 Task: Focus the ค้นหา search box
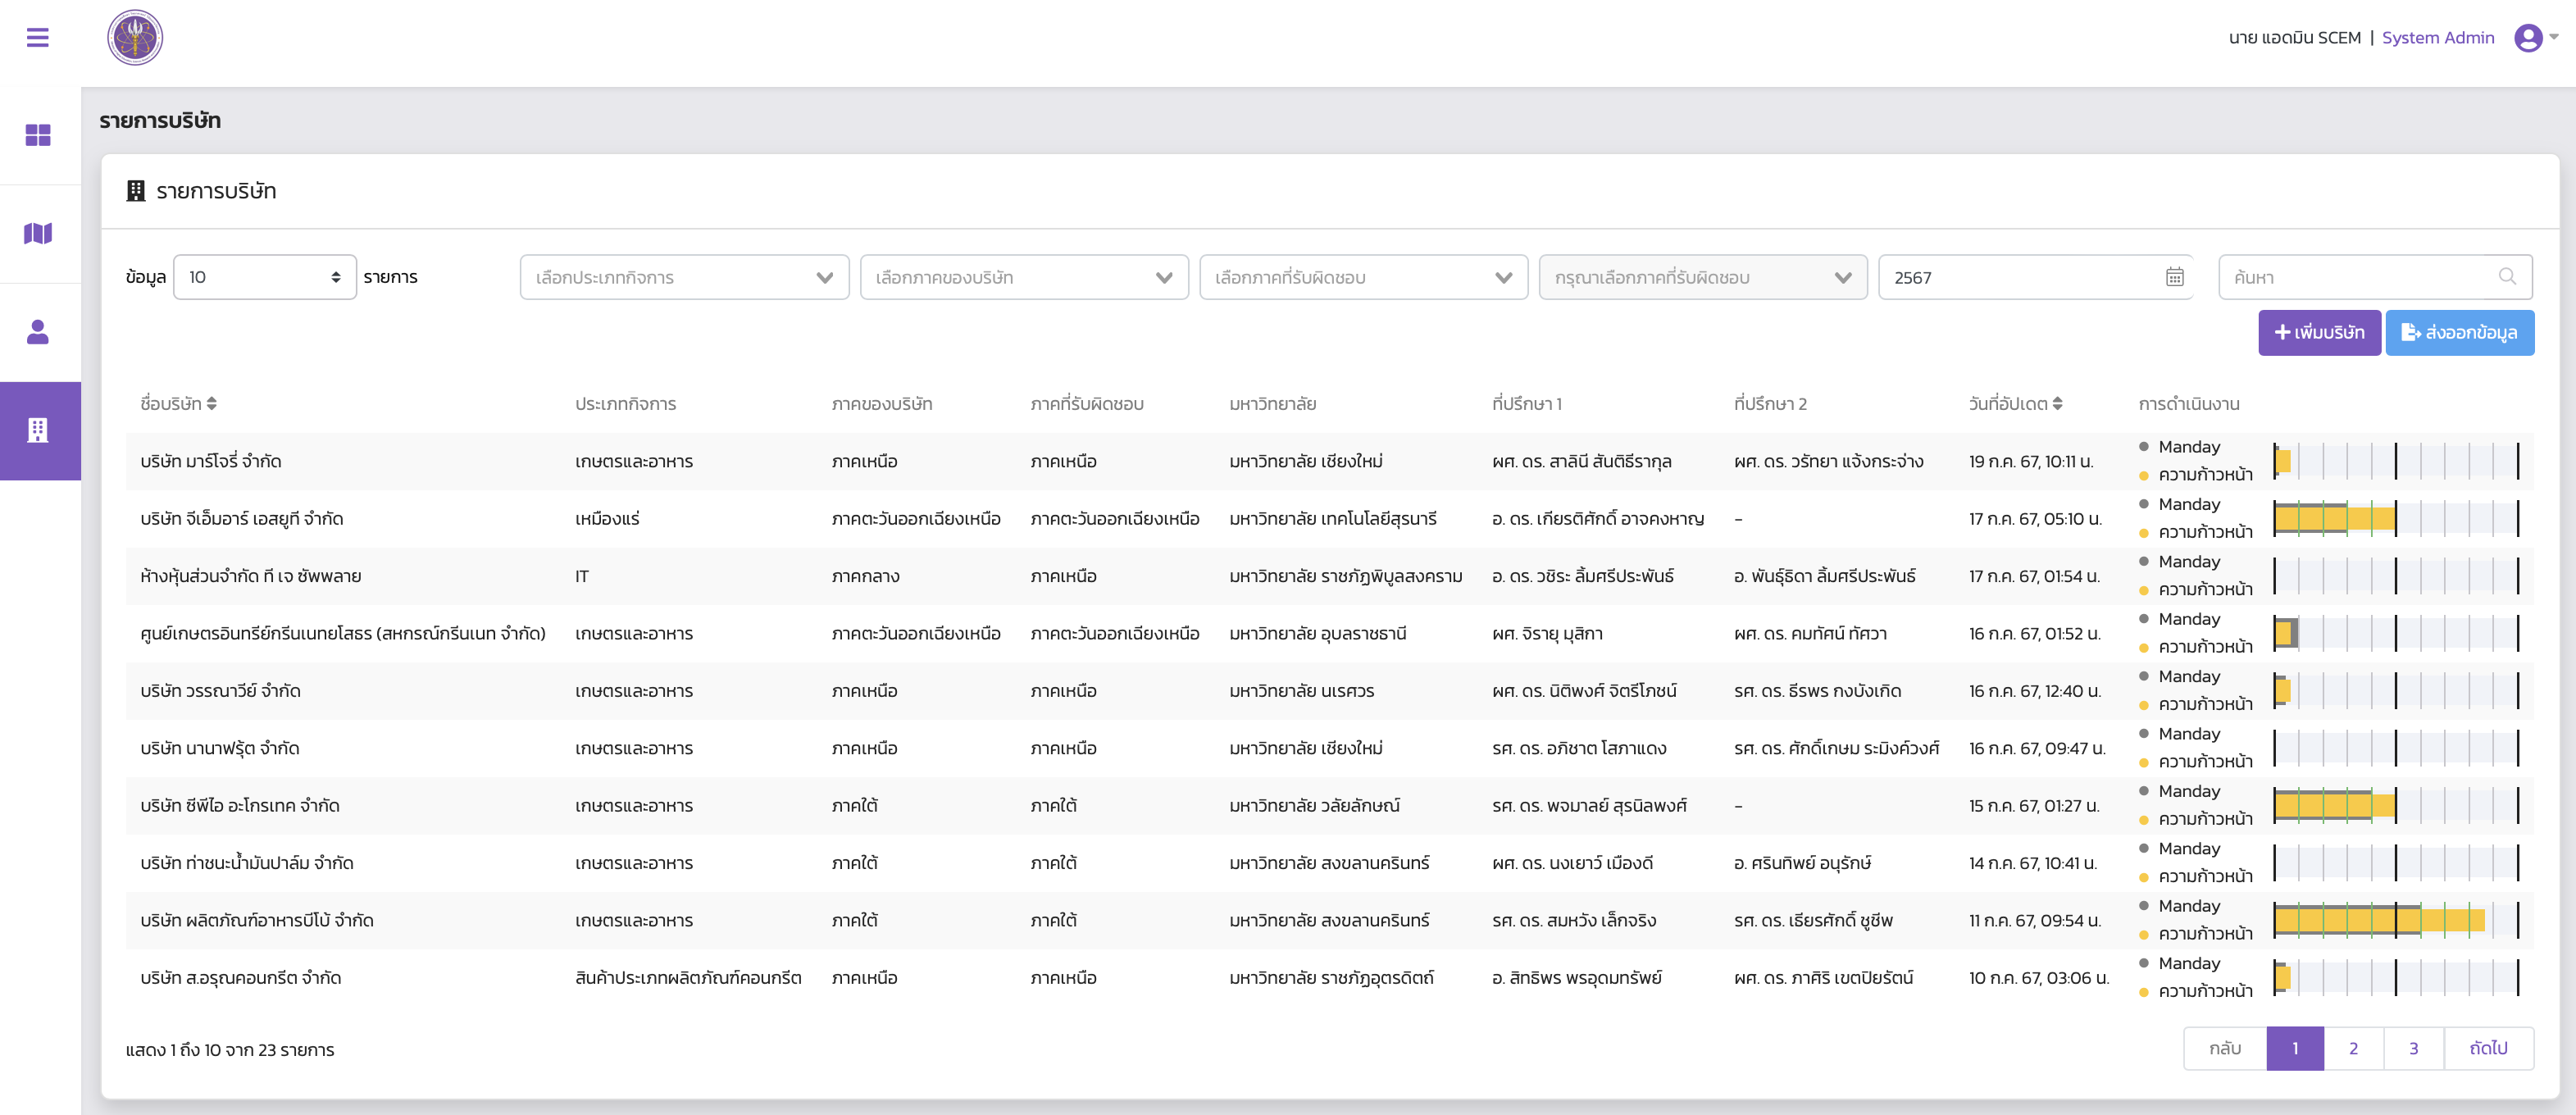click(2375, 277)
